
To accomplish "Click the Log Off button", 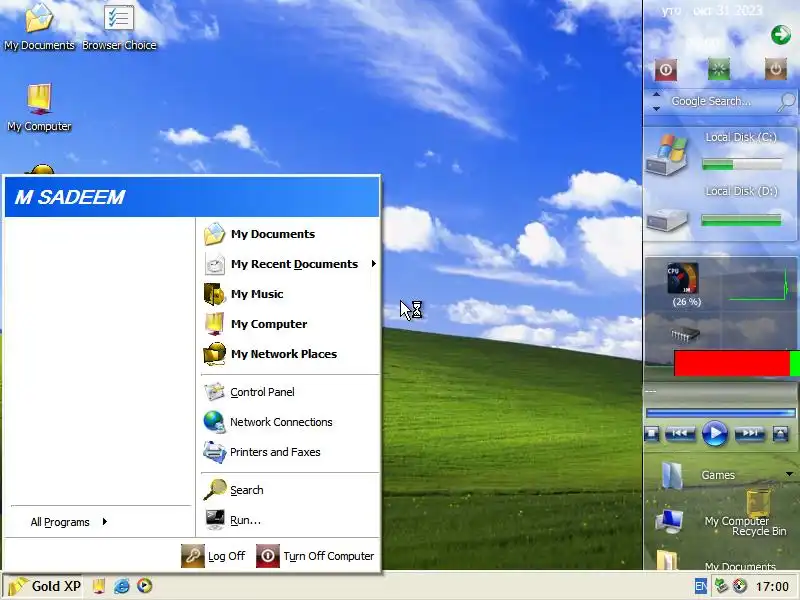I will (x=213, y=556).
